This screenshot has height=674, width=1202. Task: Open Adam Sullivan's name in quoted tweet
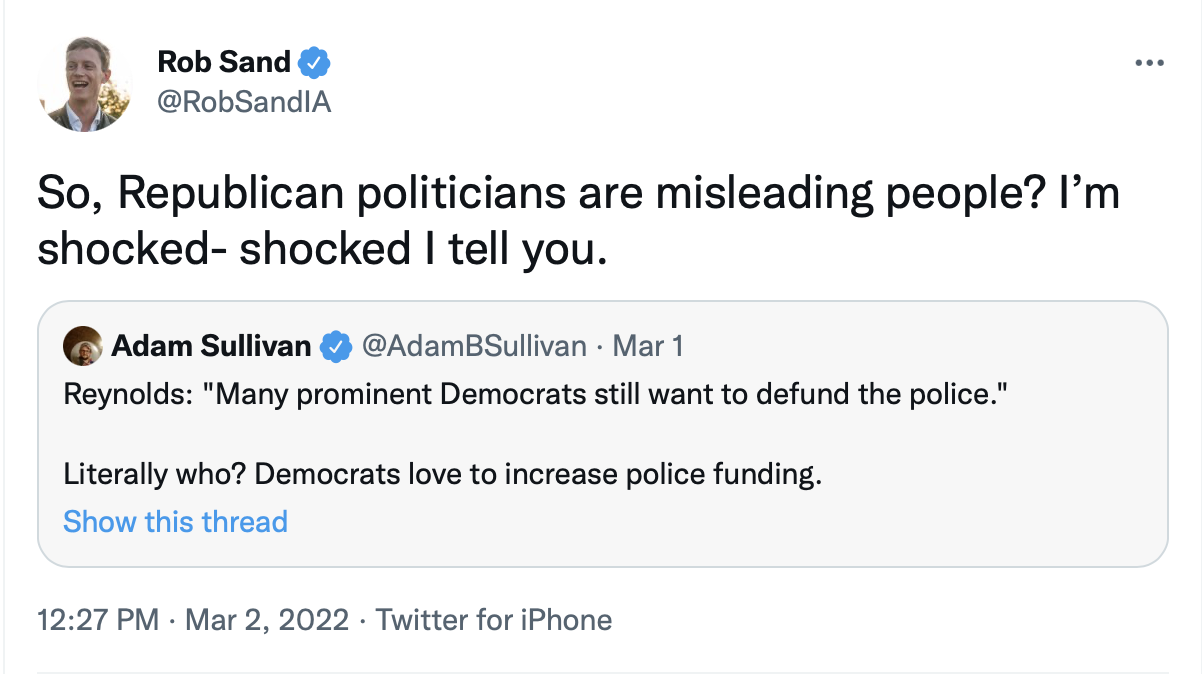(211, 347)
